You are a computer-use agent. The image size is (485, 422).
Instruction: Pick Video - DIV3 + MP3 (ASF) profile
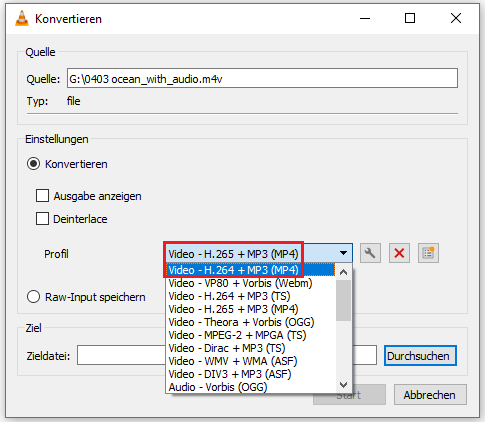click(x=250, y=374)
